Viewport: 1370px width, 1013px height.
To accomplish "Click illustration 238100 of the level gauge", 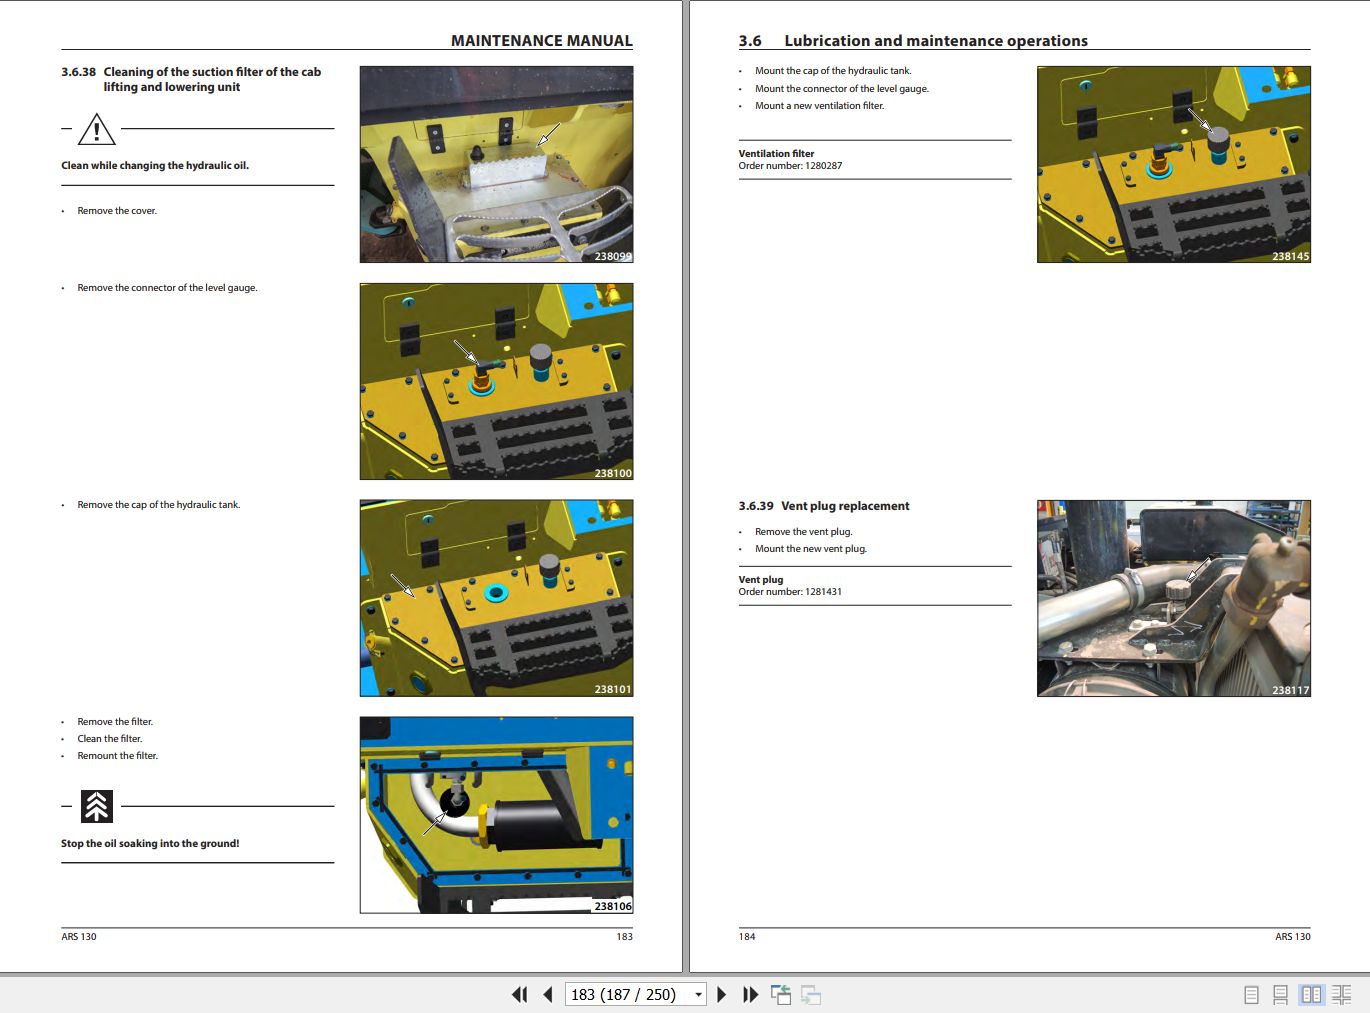I will [496, 380].
